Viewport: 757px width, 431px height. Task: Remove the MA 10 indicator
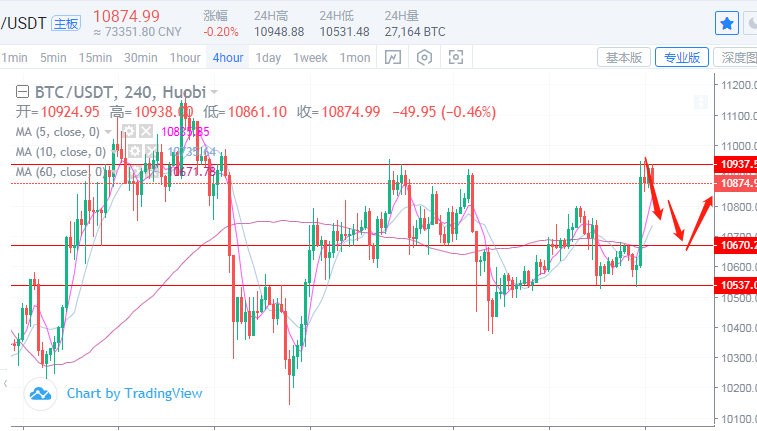tap(152, 152)
